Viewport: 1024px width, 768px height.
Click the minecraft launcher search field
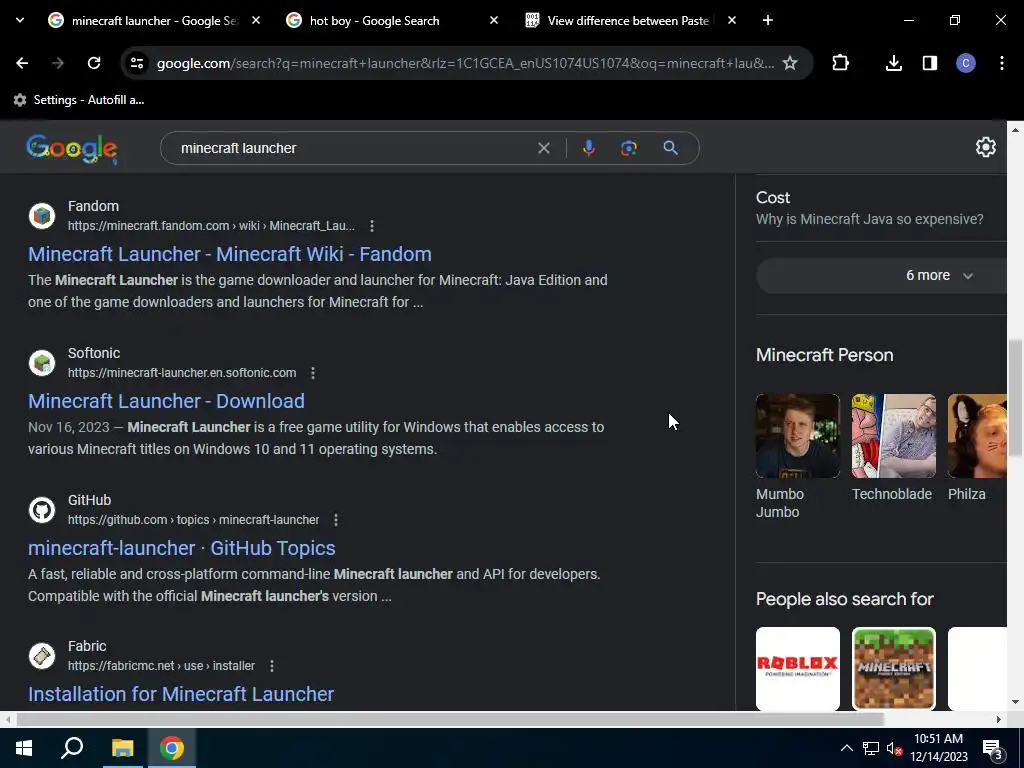pyautogui.click(x=353, y=148)
